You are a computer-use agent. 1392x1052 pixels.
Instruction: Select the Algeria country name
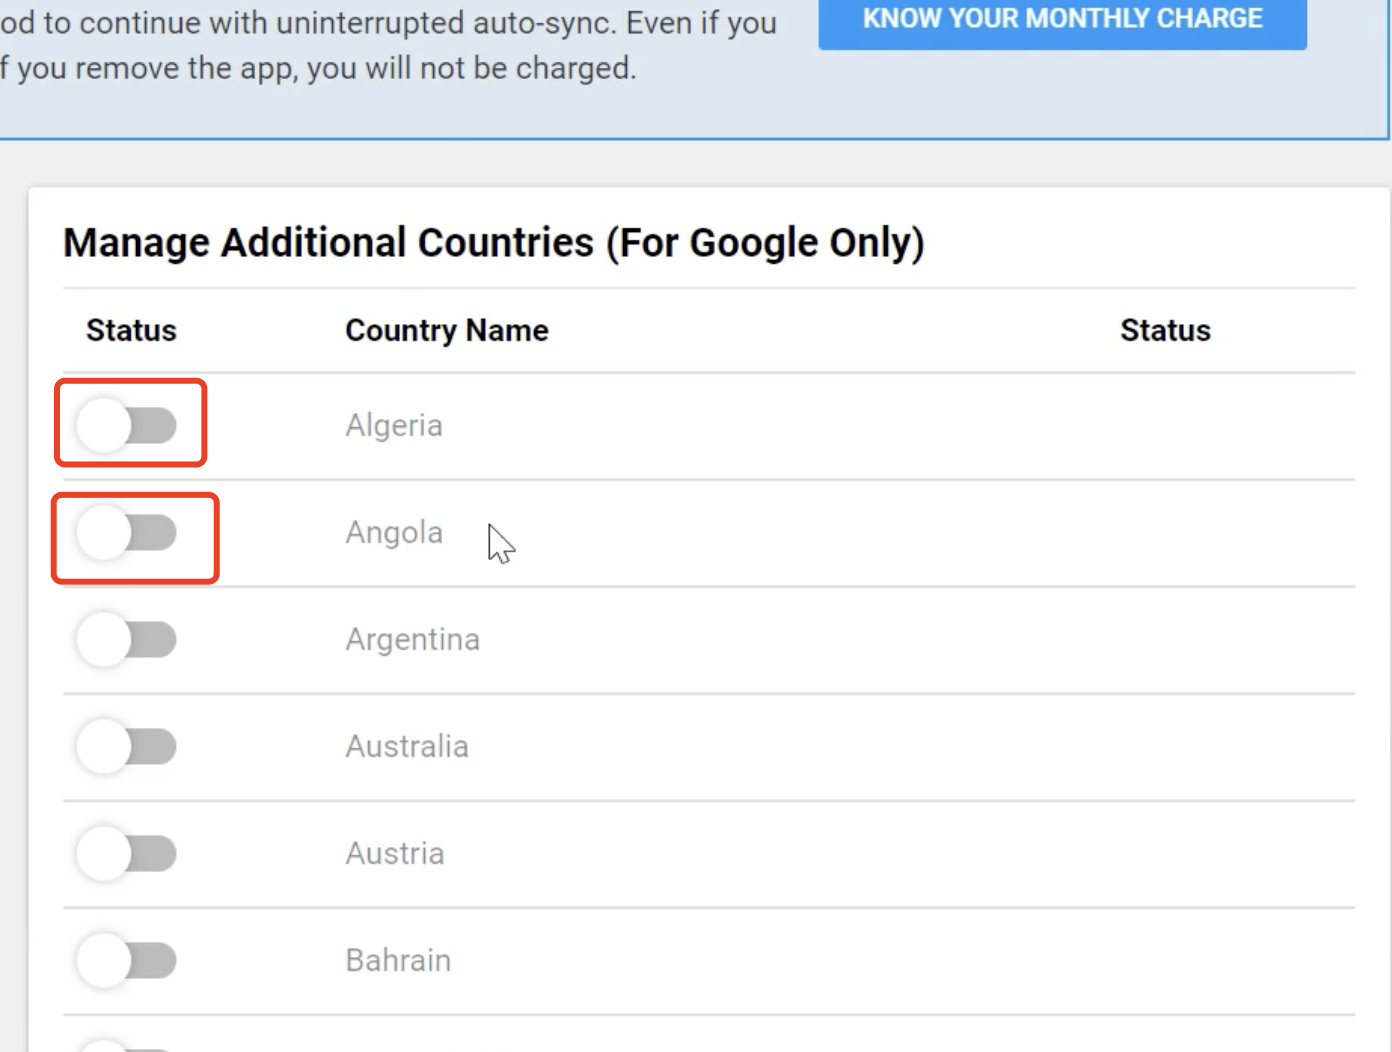point(394,425)
